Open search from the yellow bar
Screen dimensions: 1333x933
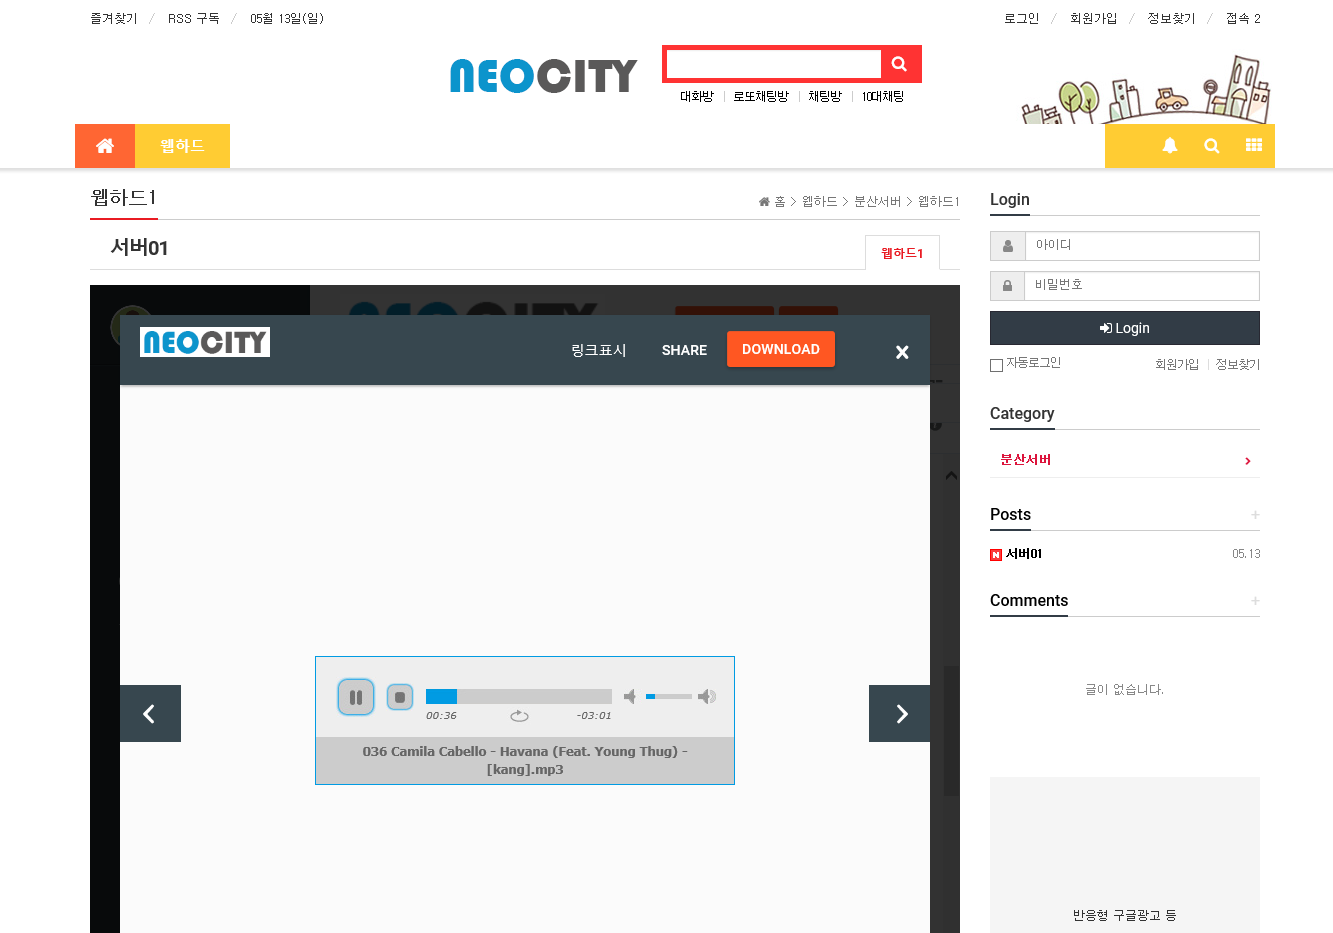tap(1212, 146)
